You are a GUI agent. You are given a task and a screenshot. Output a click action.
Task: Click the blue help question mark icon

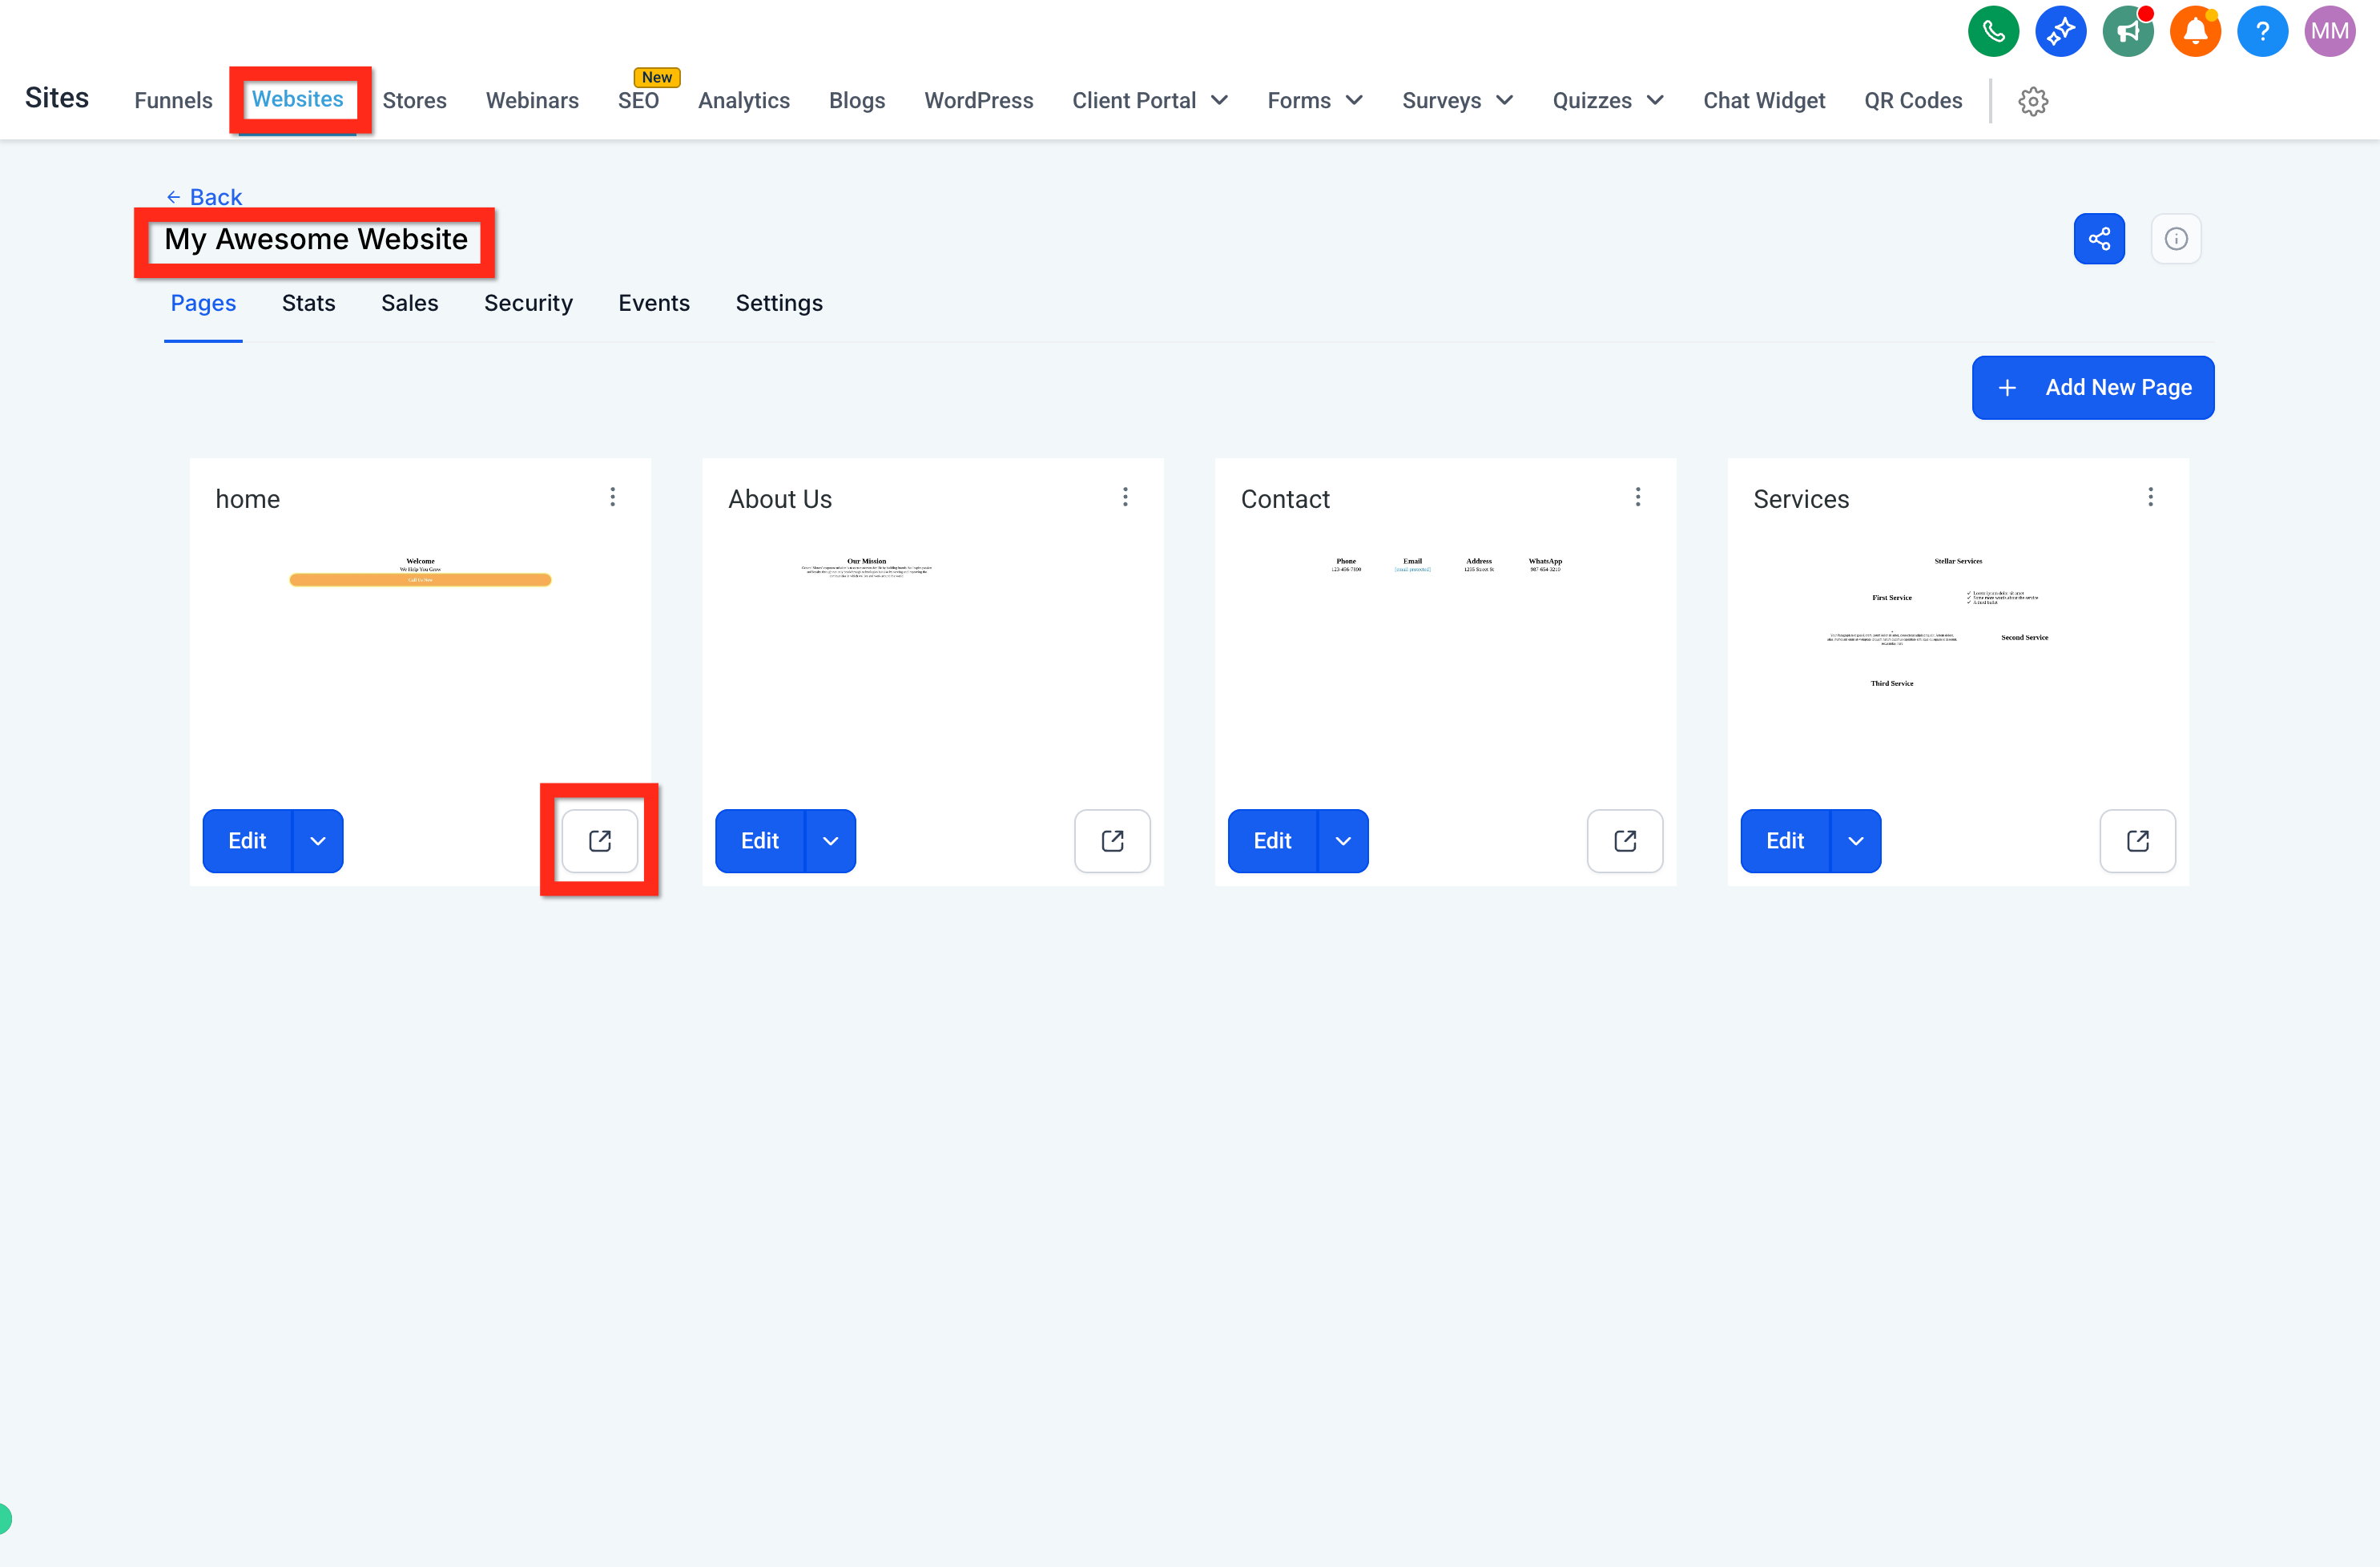click(2262, 32)
